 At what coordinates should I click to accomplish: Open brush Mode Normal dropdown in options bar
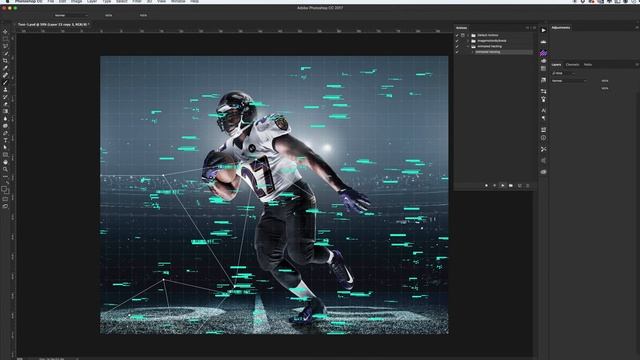click(x=71, y=16)
